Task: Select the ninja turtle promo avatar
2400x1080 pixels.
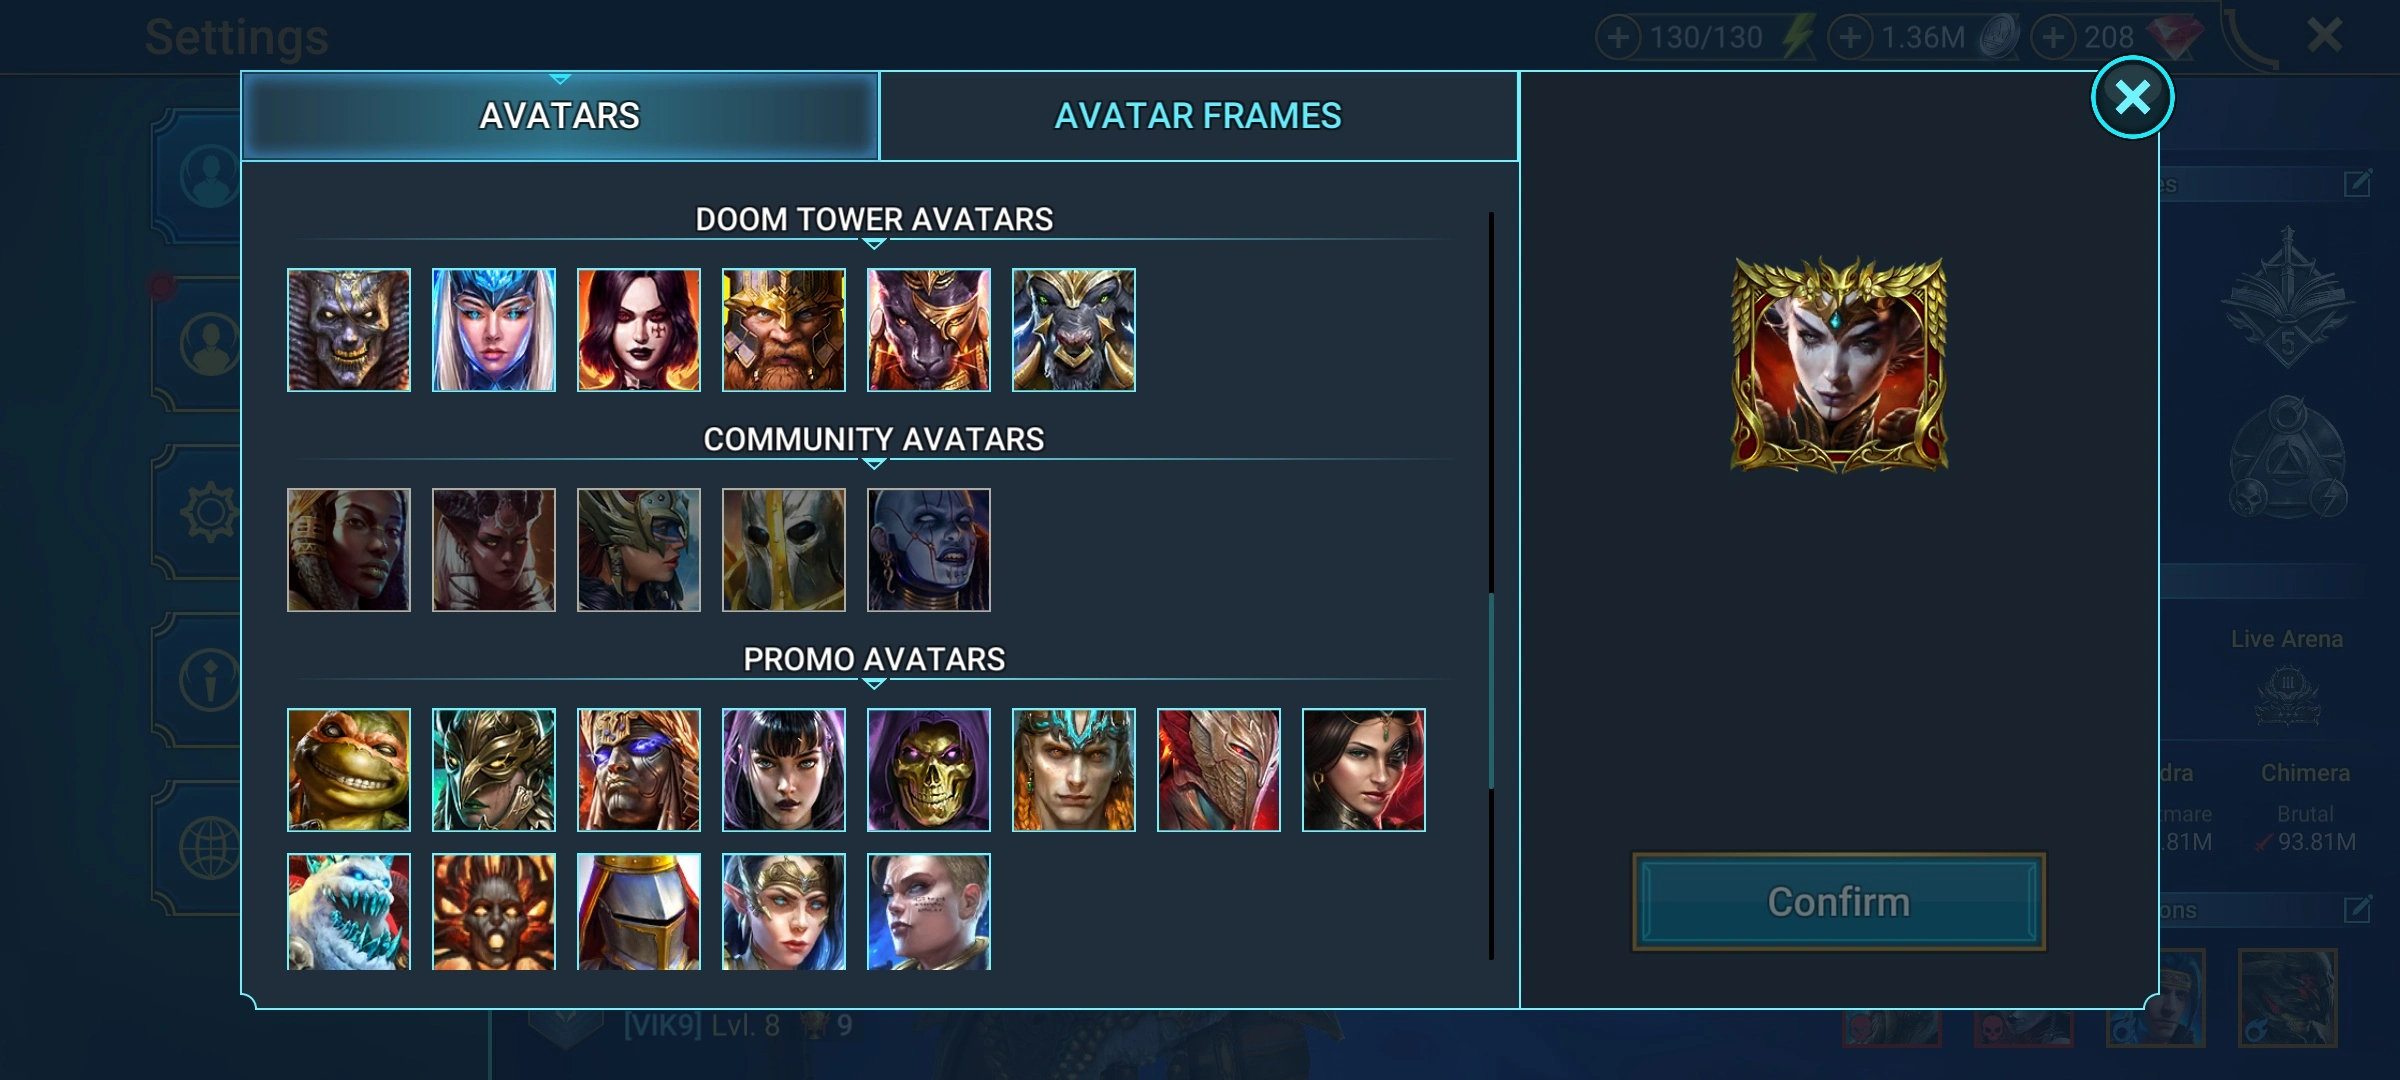Action: [348, 770]
